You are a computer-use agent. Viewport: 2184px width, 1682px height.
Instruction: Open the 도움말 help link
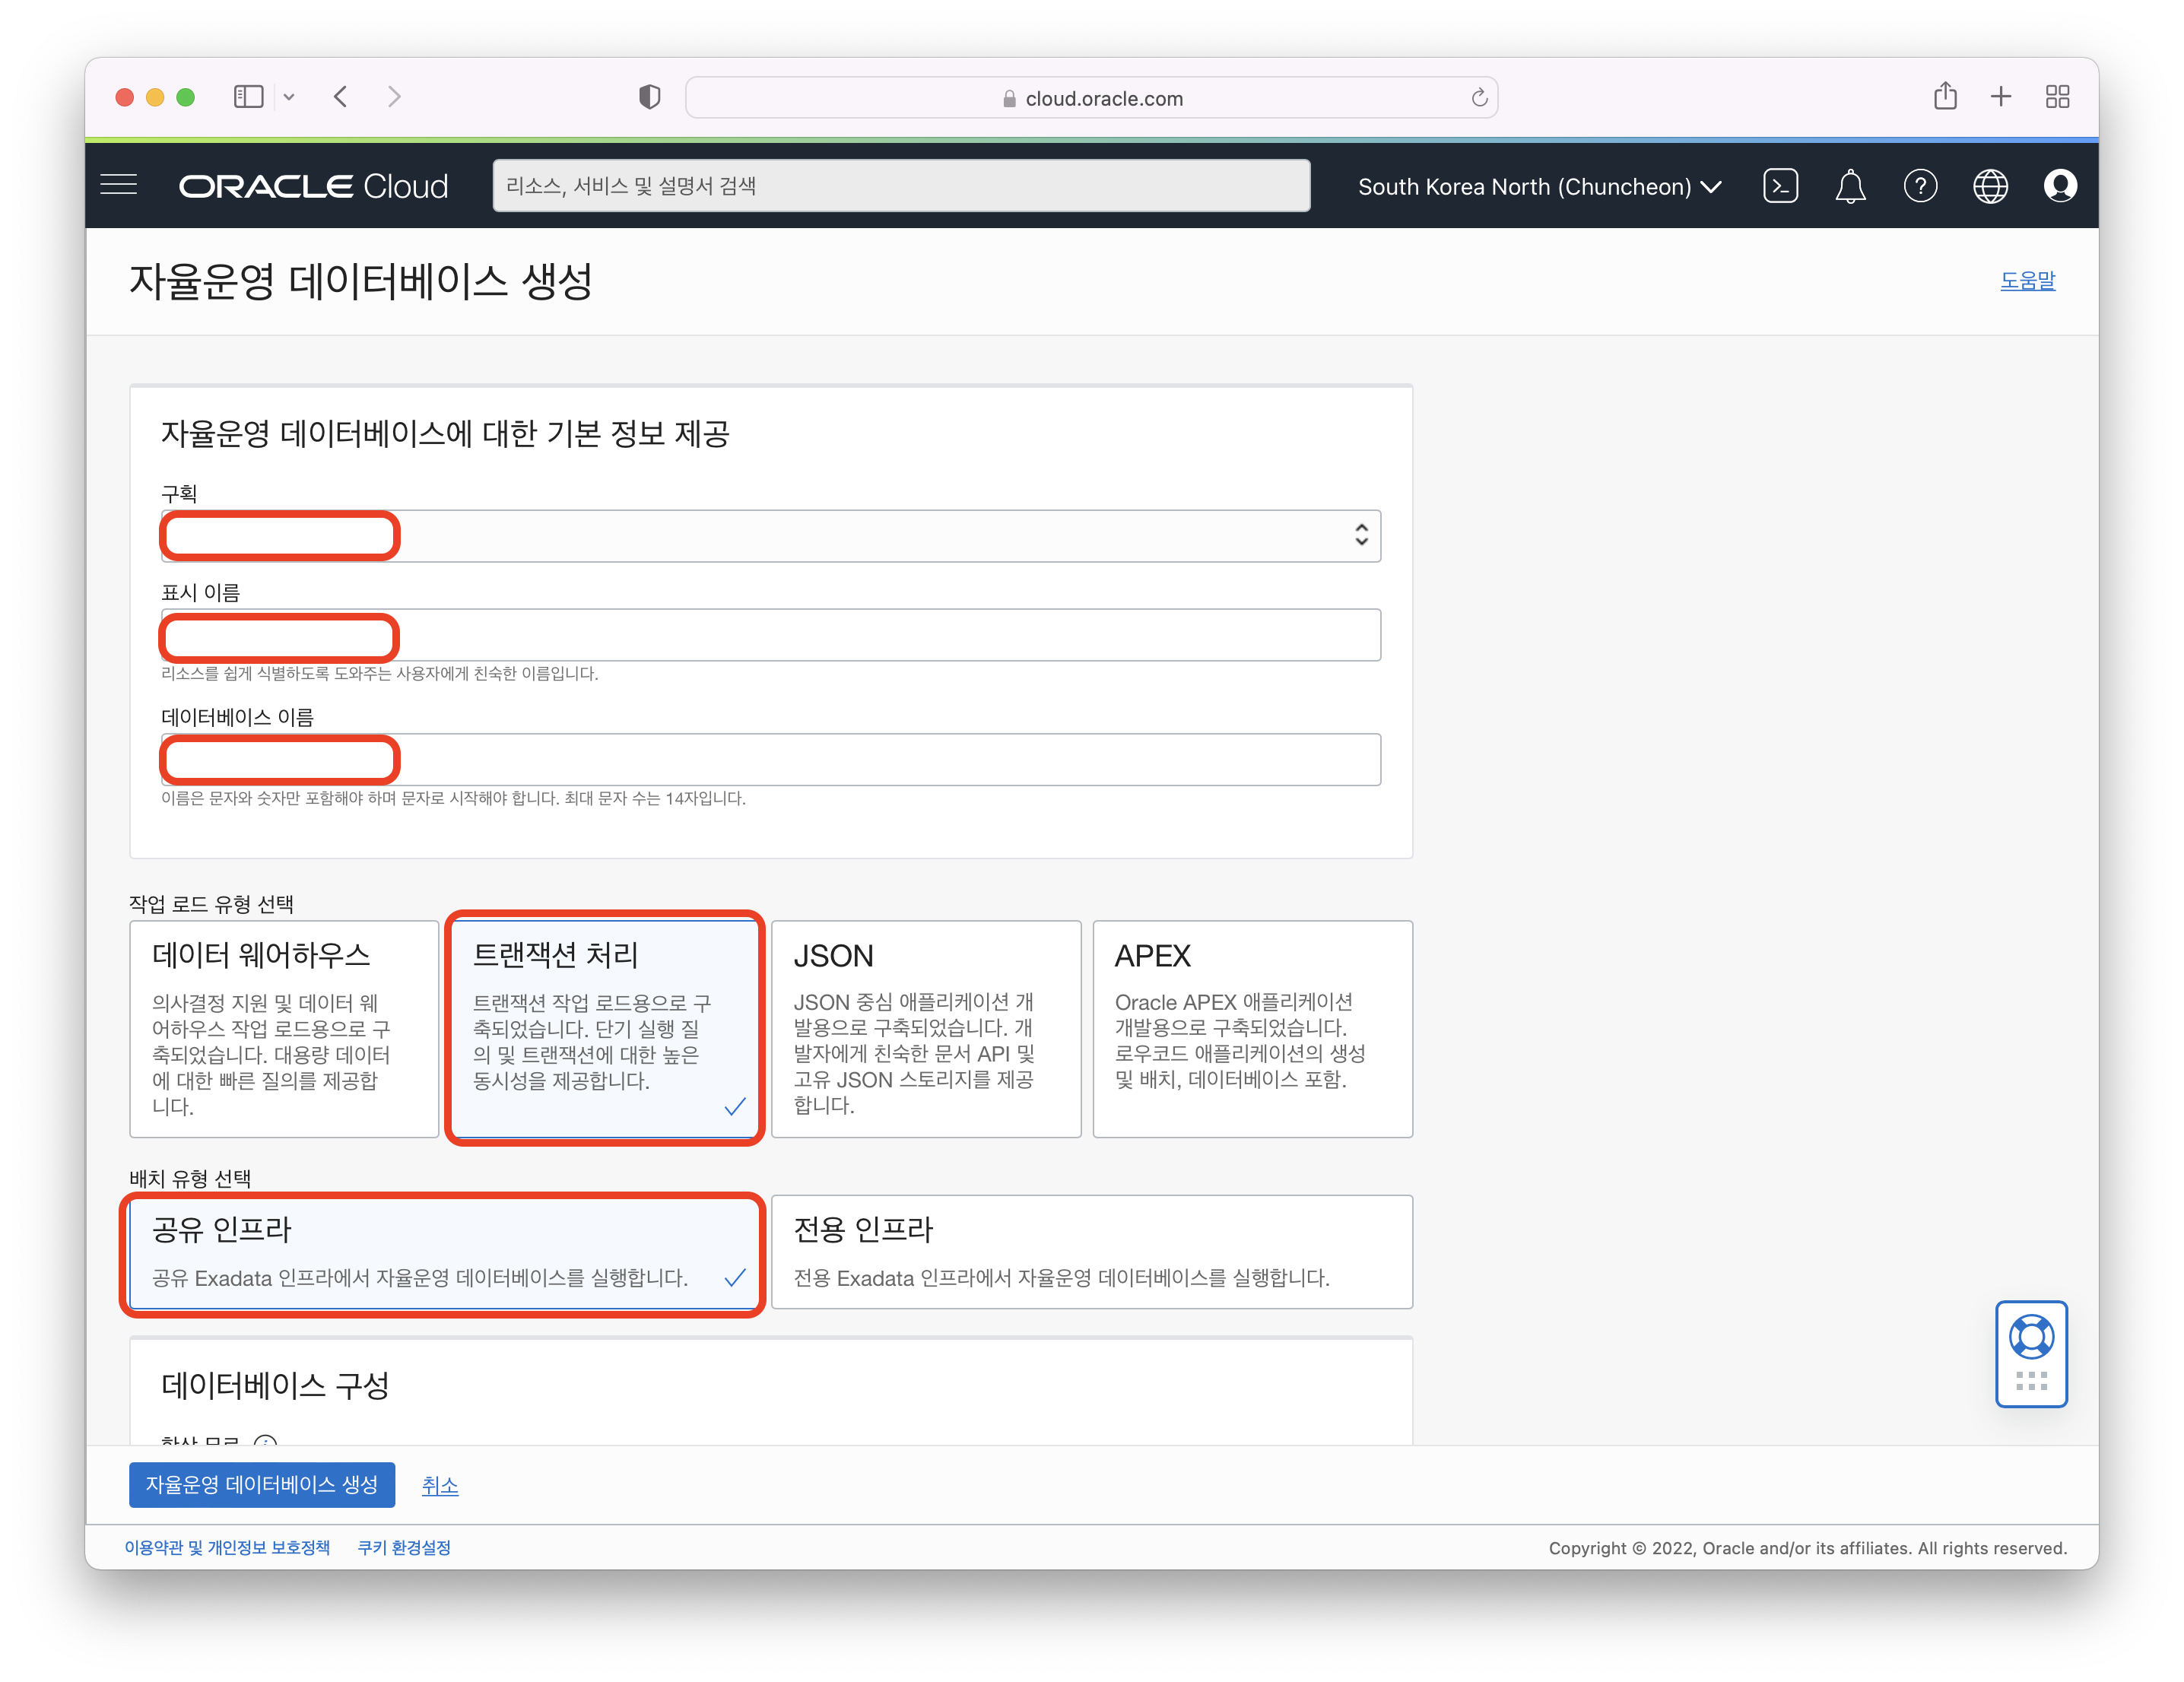(x=2027, y=281)
